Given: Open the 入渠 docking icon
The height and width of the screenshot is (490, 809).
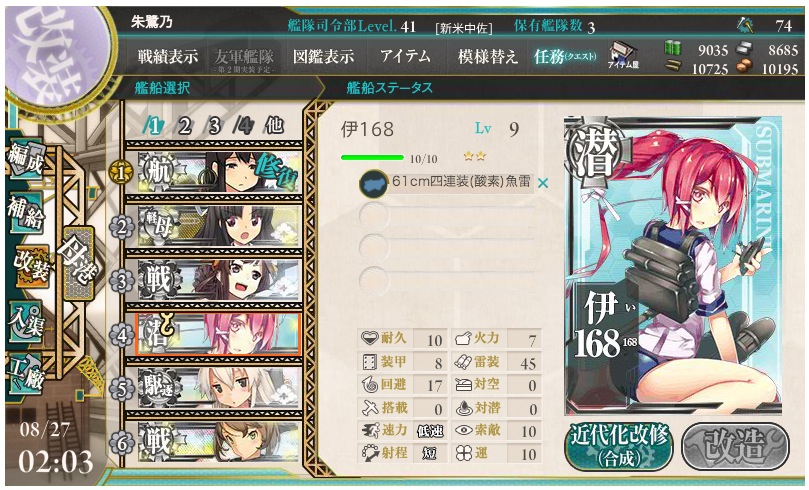Looking at the screenshot, I should [25, 320].
